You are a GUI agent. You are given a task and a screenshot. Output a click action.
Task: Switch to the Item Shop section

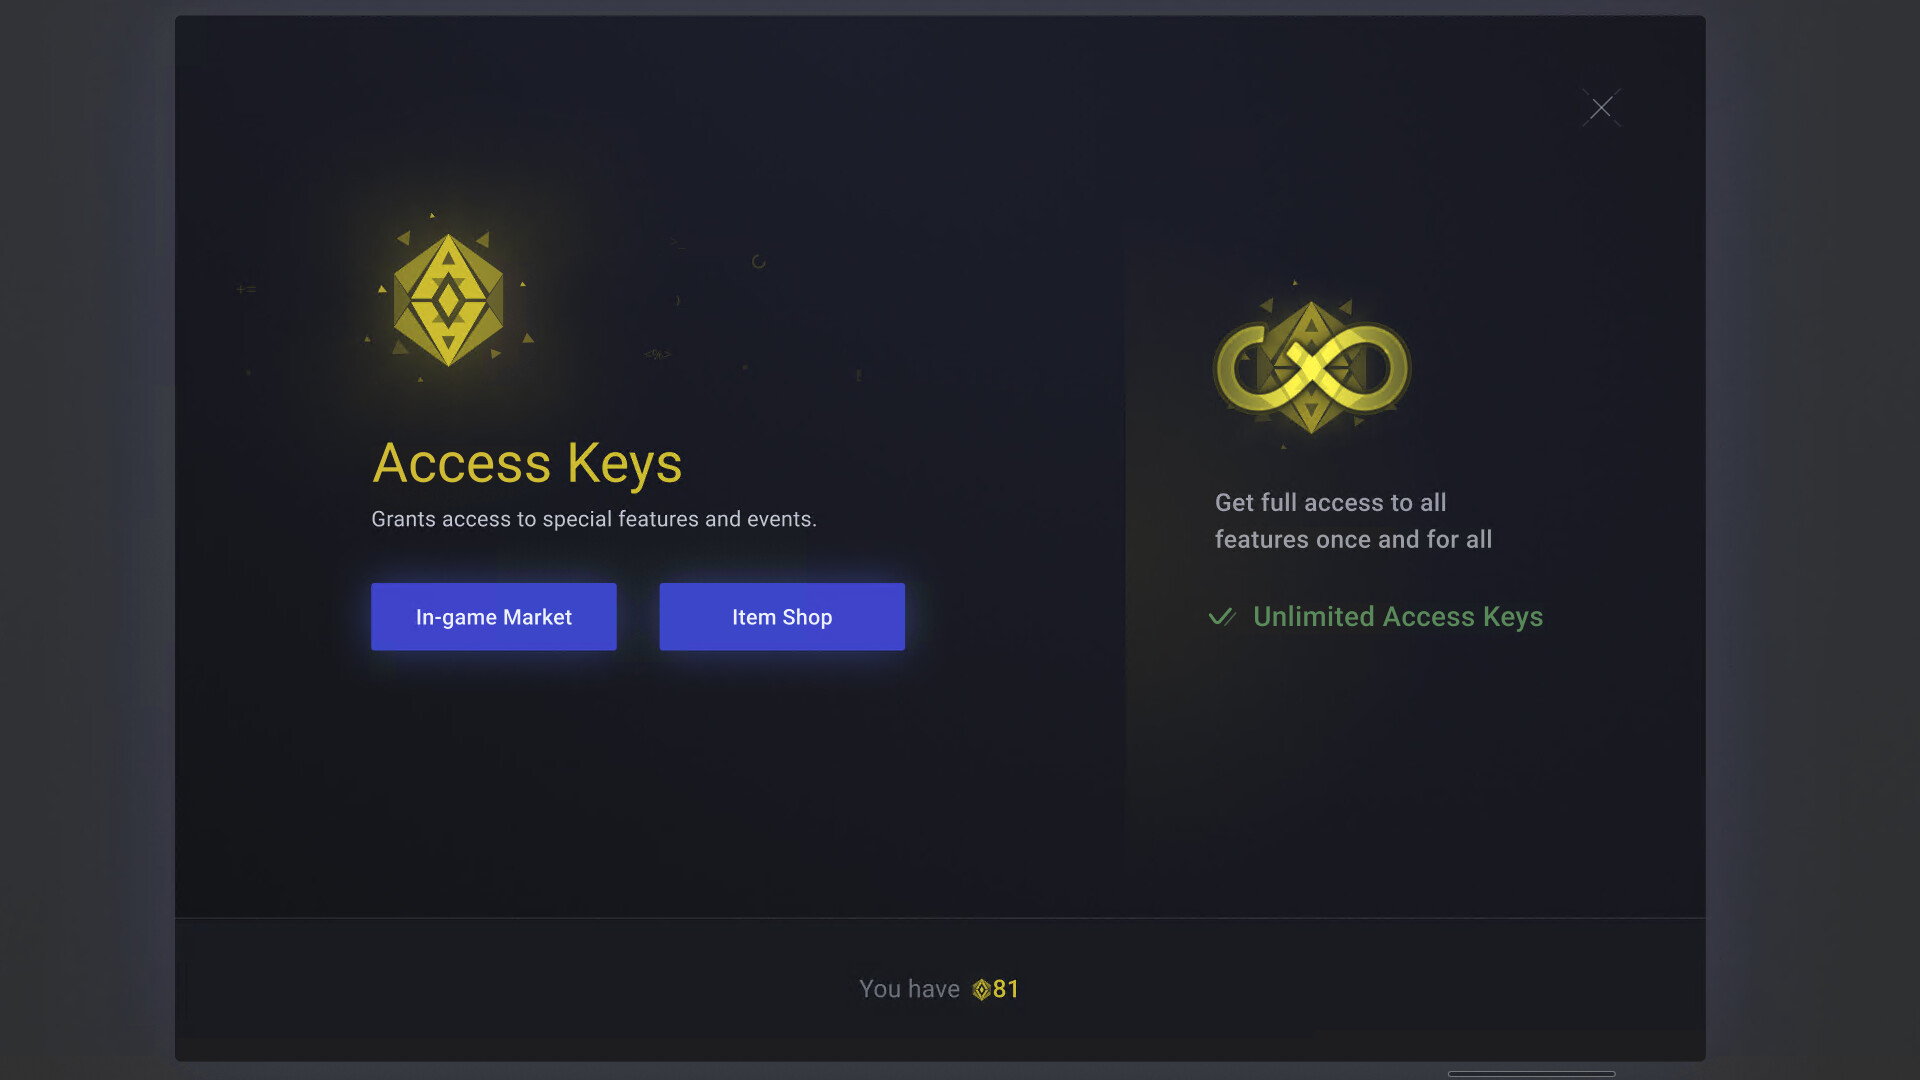tap(782, 617)
